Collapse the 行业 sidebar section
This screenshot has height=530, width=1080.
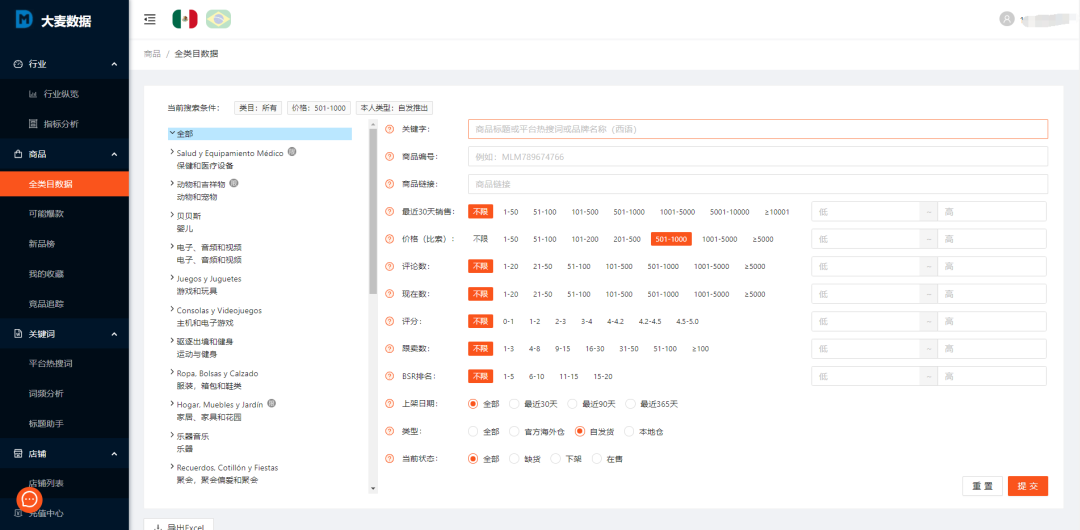pyautogui.click(x=114, y=64)
